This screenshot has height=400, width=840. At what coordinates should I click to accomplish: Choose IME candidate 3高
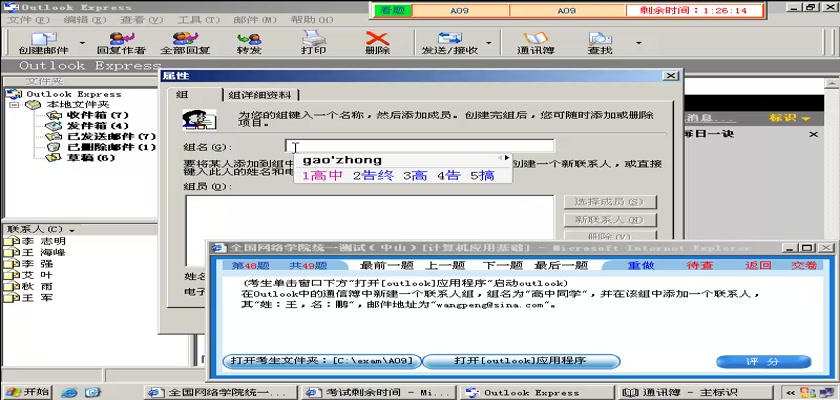click(415, 176)
